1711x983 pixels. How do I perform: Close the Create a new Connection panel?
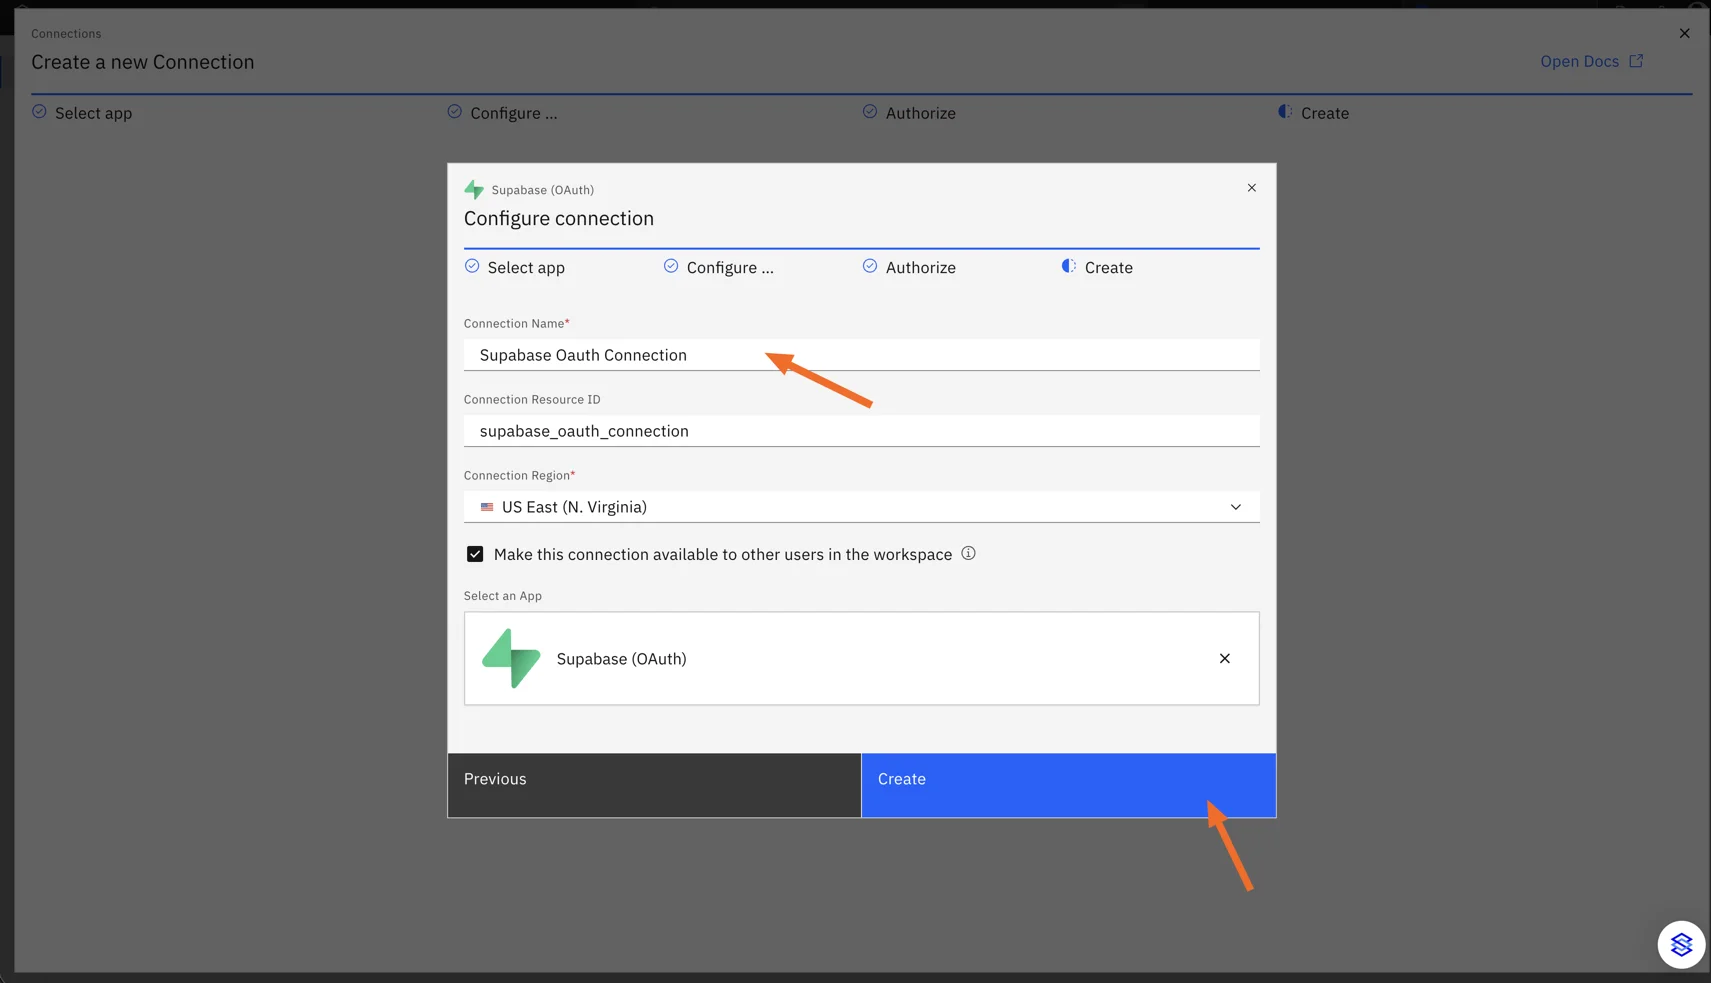click(x=1684, y=34)
